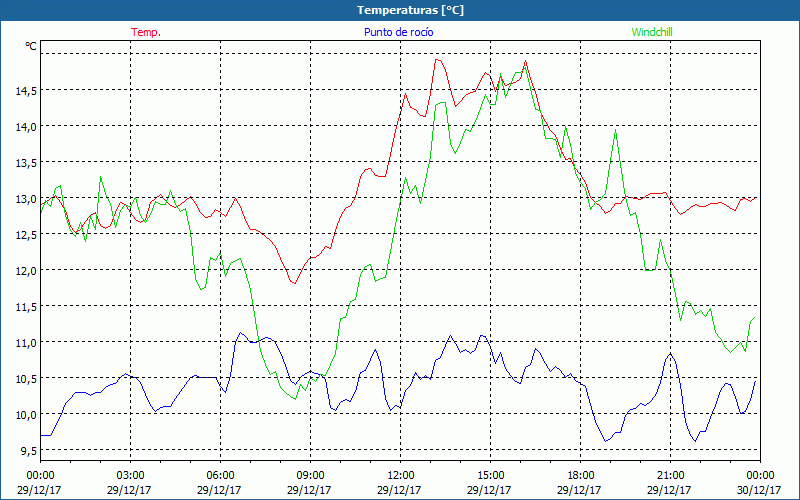Click the Punto de rocío legend label
800x500 pixels.
pos(398,32)
